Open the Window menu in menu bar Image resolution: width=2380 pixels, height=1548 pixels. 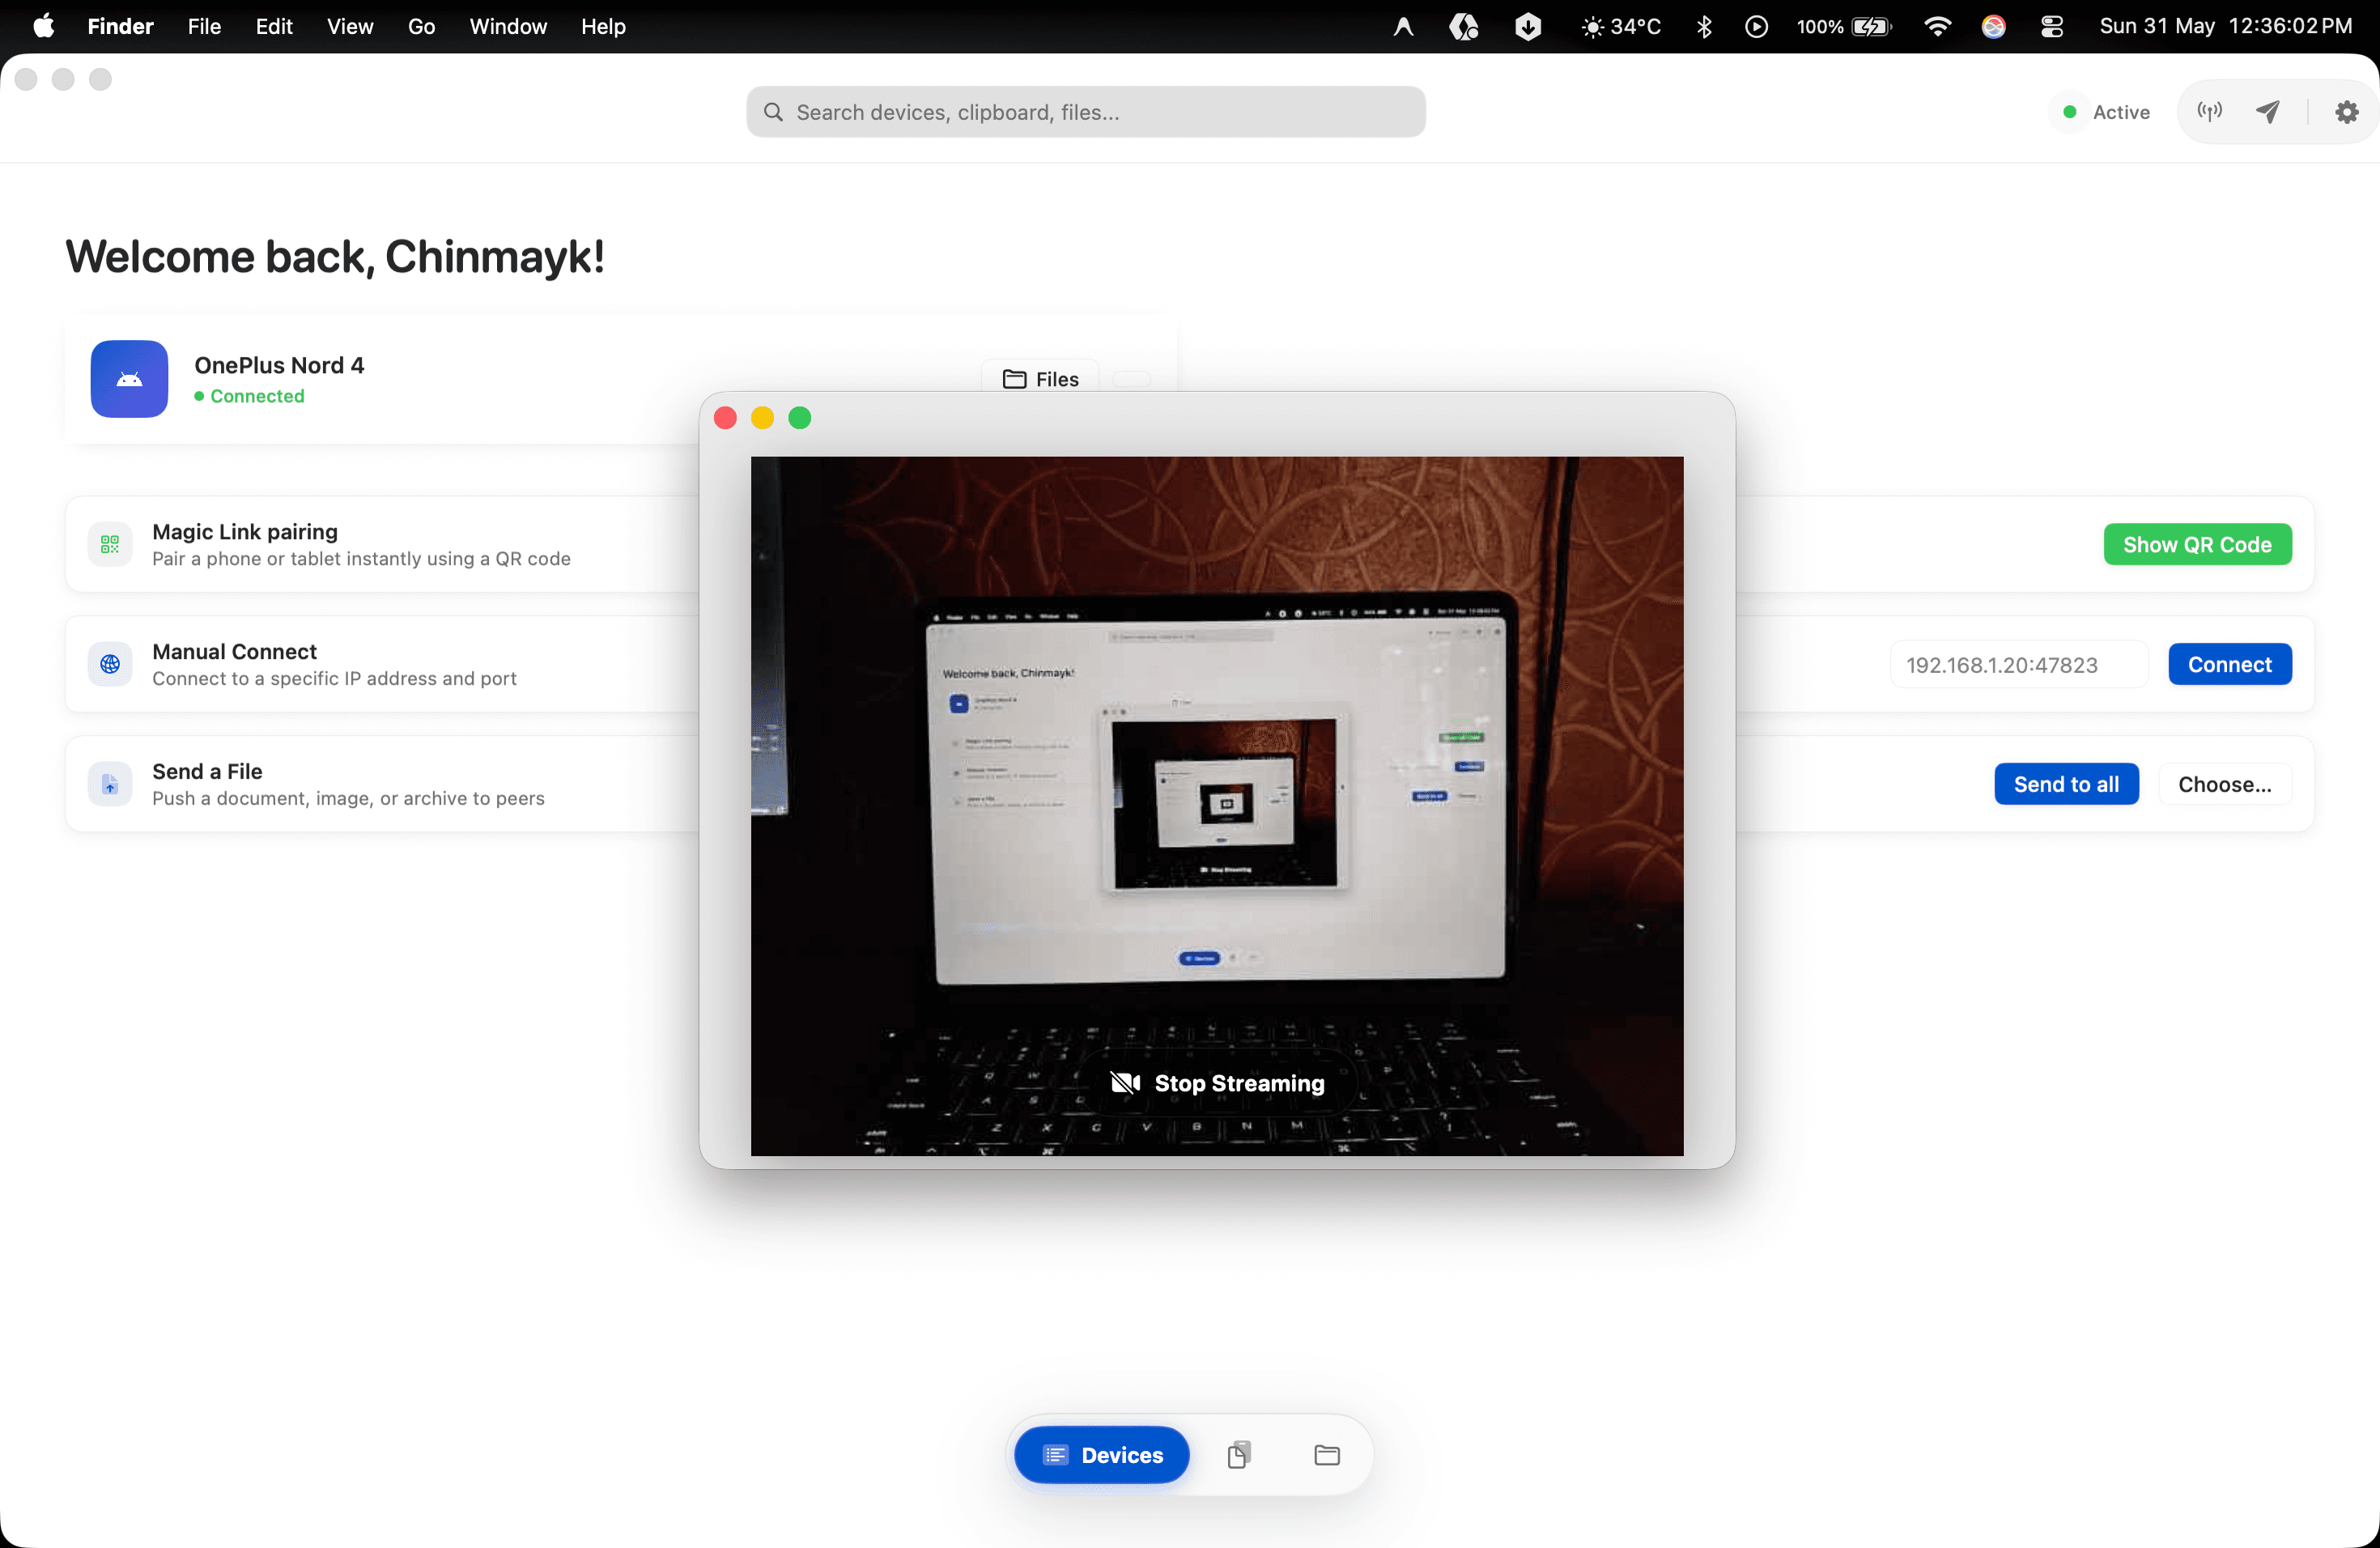508,26
